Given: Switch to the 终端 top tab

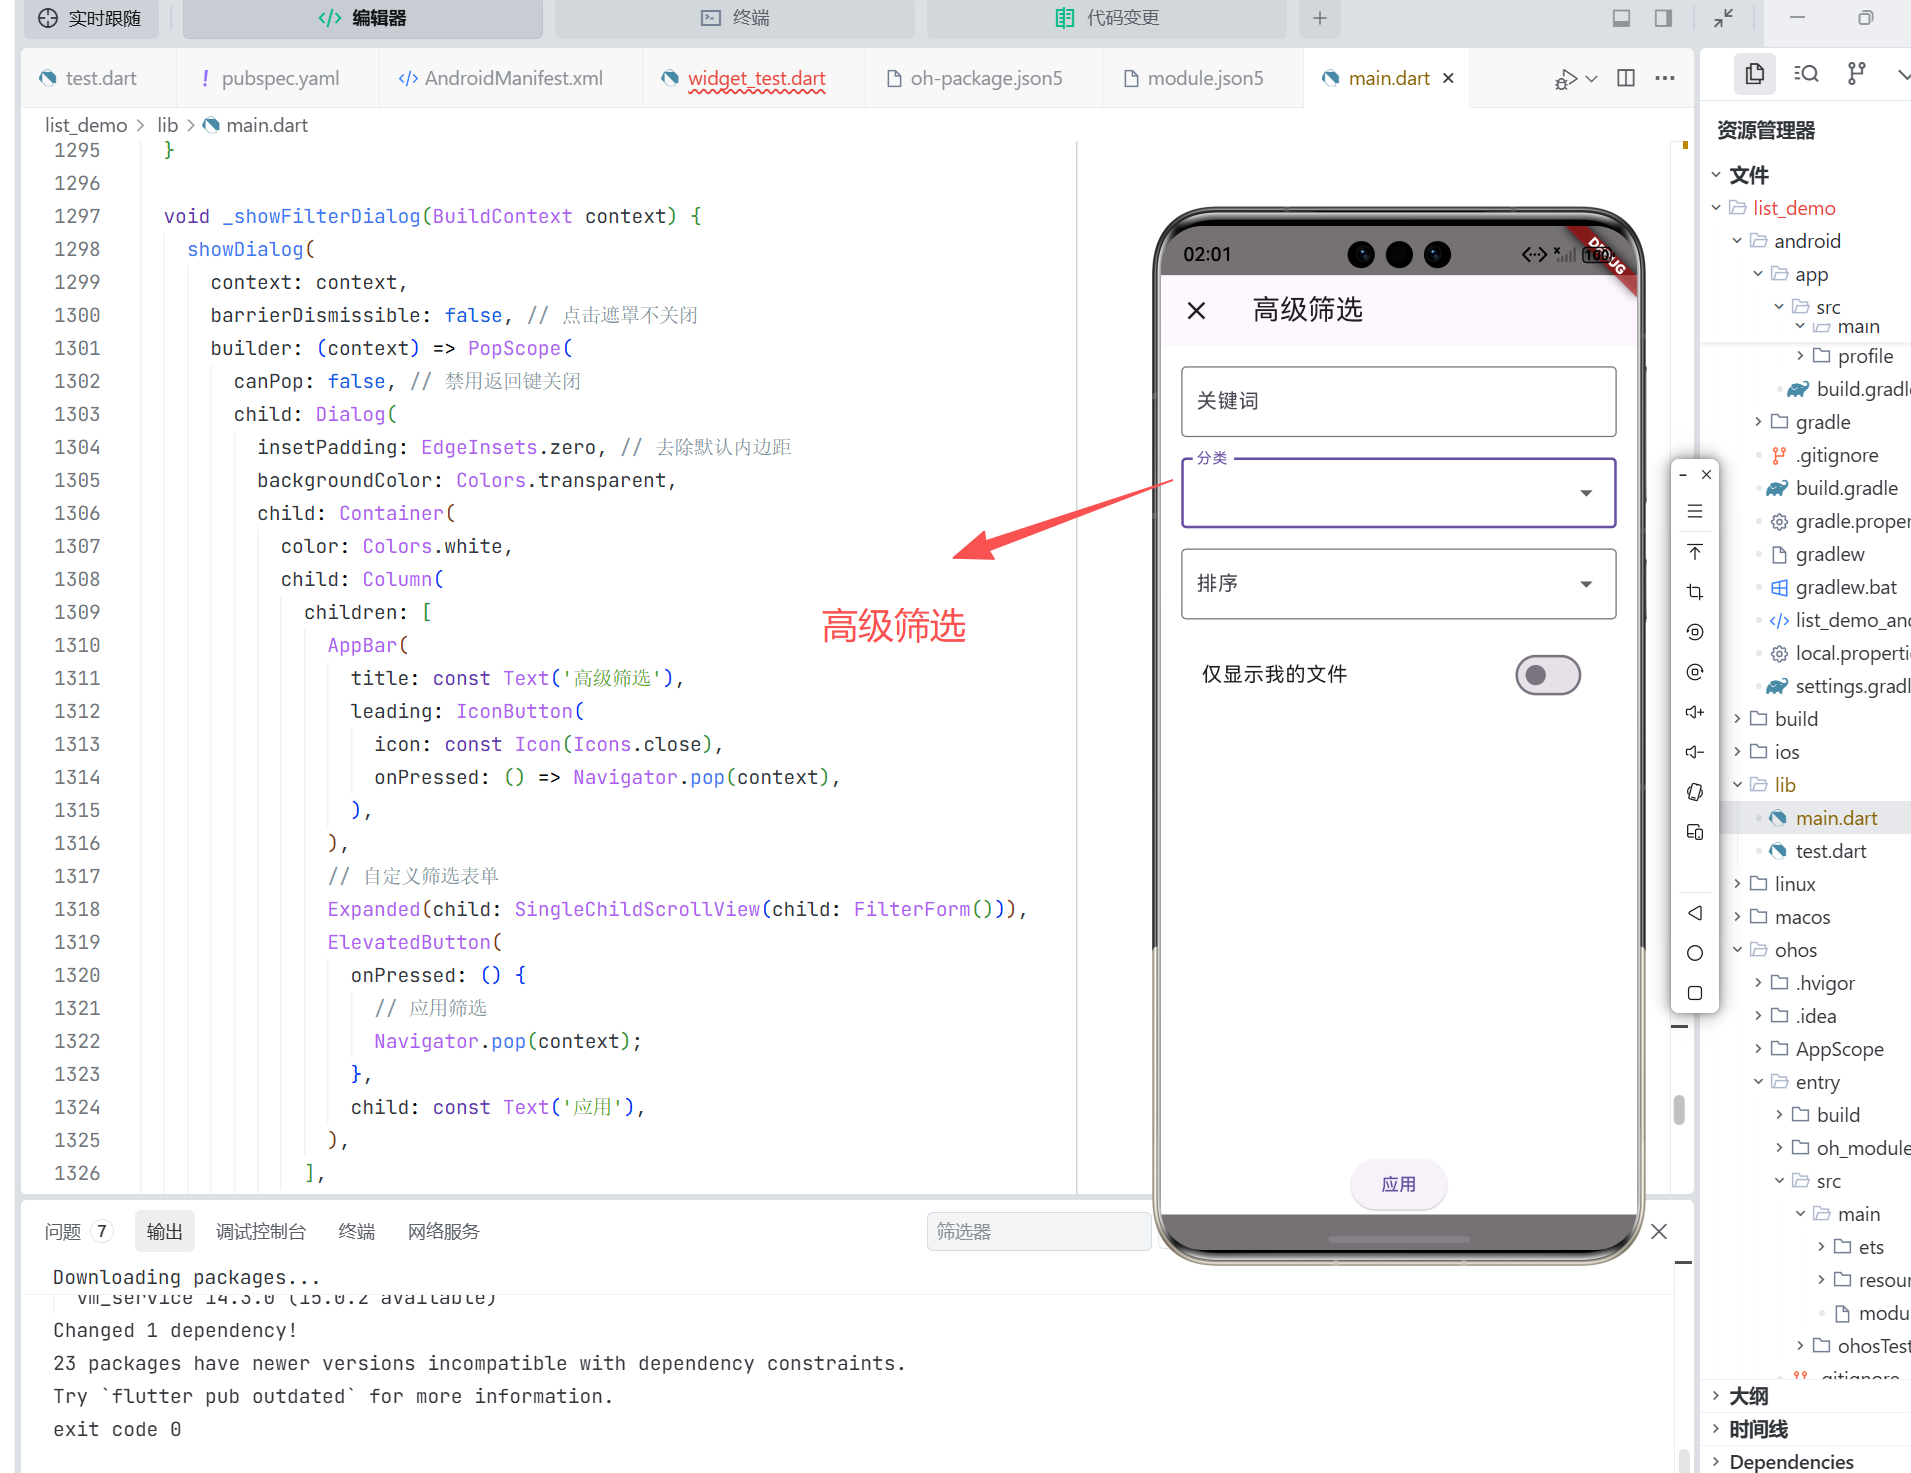Looking at the screenshot, I should click(x=735, y=18).
